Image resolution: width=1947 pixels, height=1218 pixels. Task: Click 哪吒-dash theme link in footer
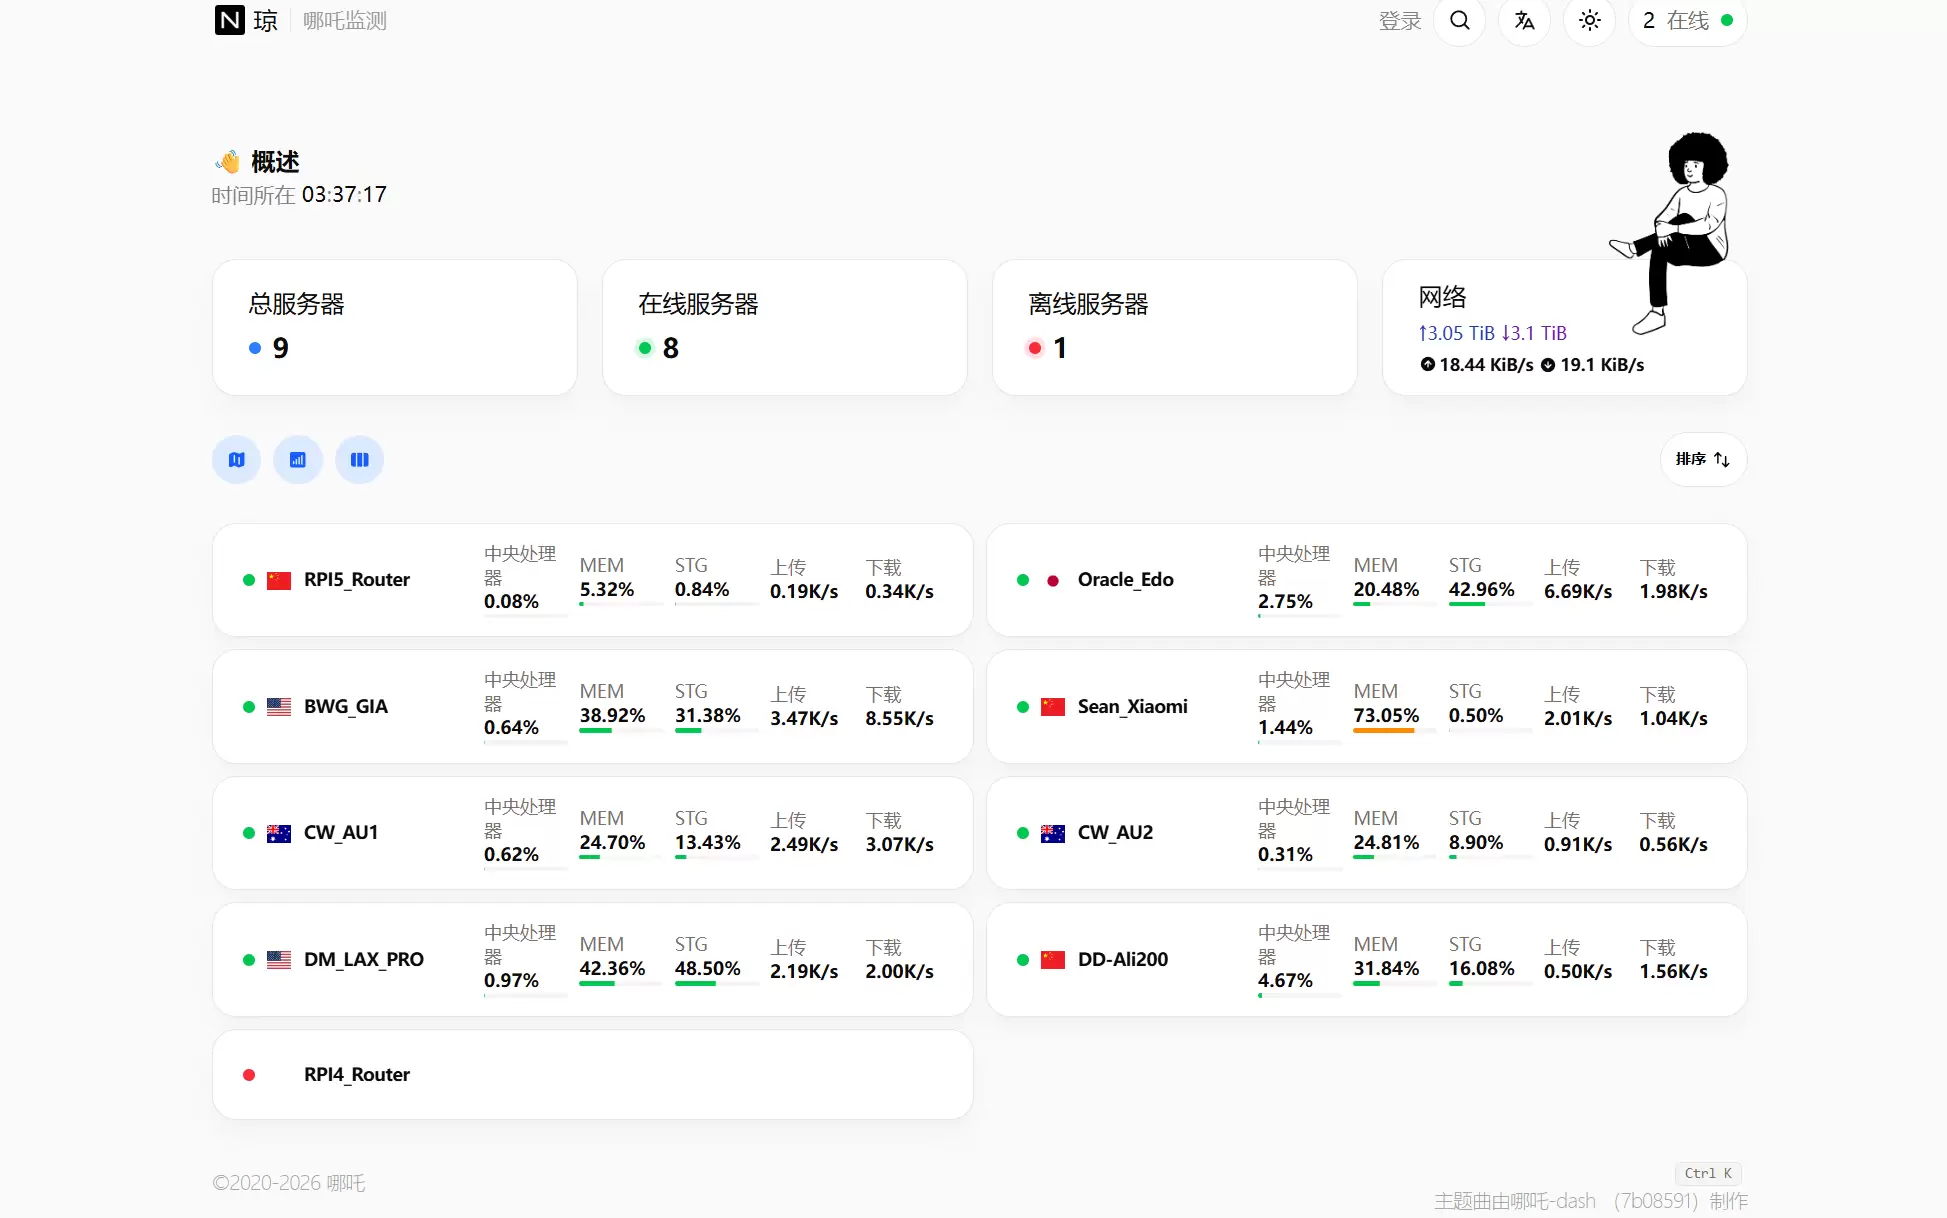(x=1552, y=1201)
